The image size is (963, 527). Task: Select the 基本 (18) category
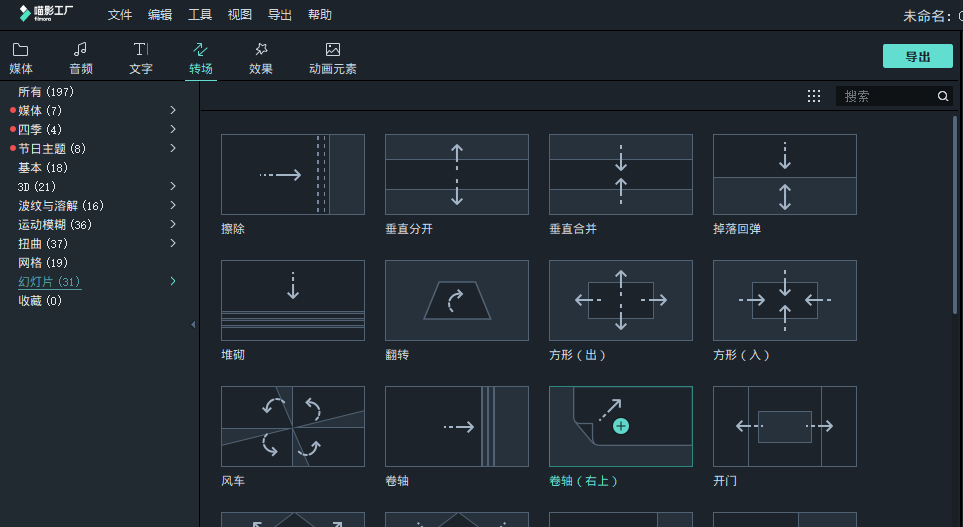point(43,168)
